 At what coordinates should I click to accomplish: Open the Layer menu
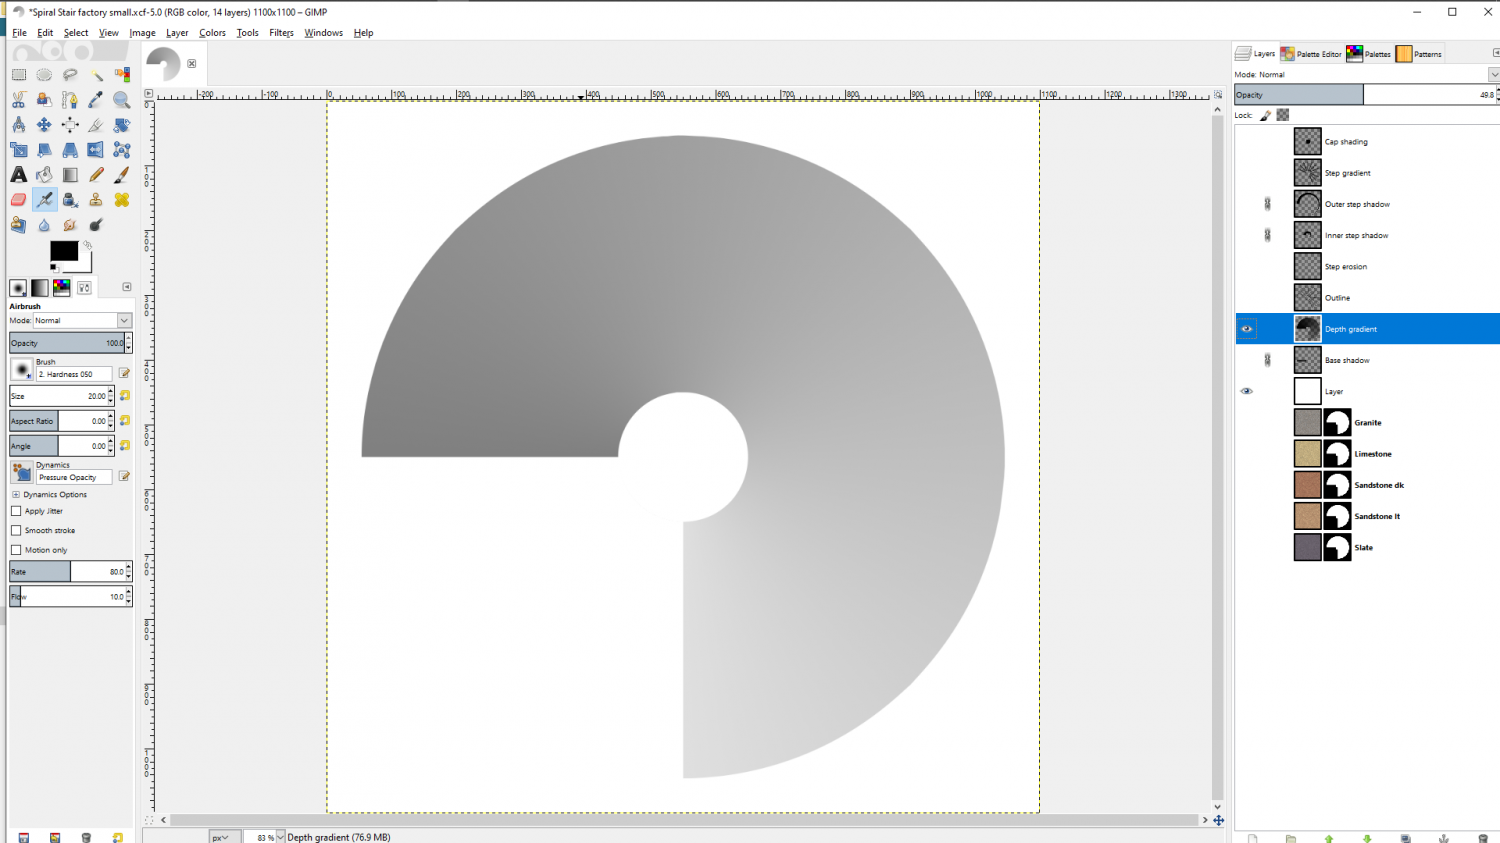(x=177, y=33)
